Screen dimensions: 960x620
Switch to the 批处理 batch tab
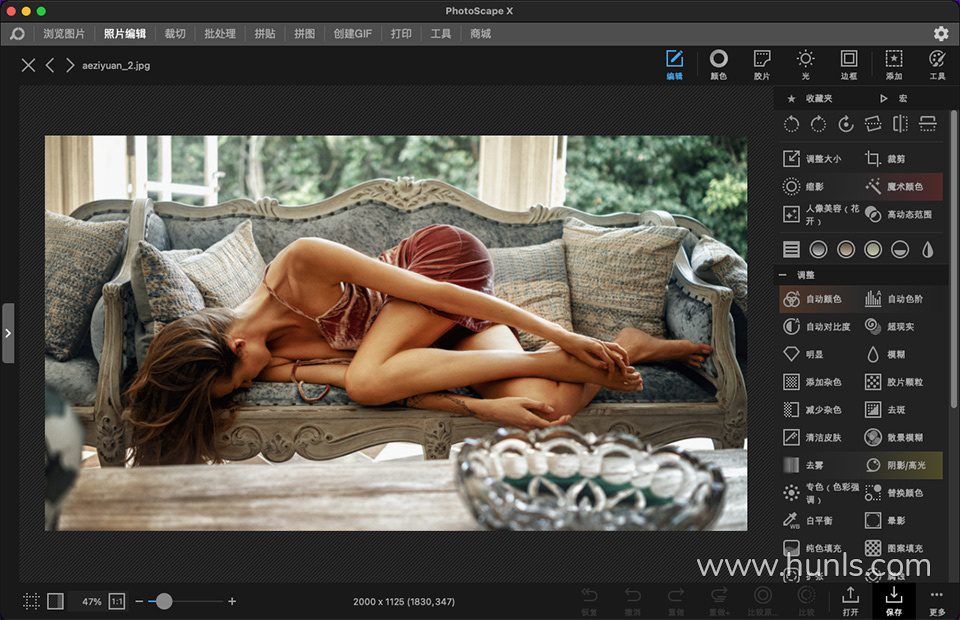[x=219, y=33]
